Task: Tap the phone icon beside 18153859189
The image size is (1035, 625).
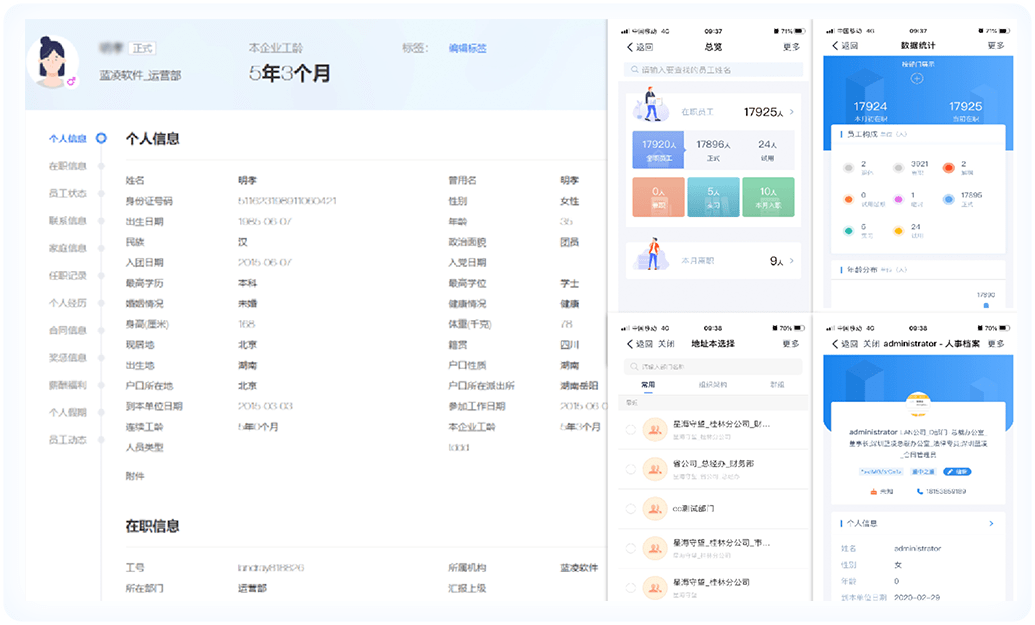Action: 919,491
